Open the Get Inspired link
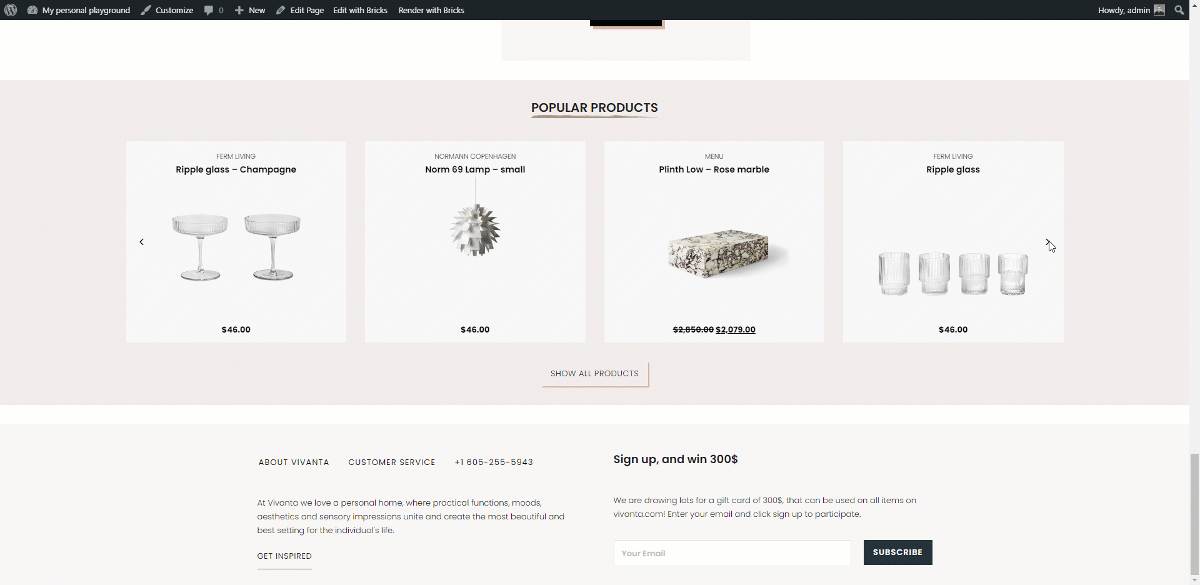The image size is (1200, 585). click(284, 556)
